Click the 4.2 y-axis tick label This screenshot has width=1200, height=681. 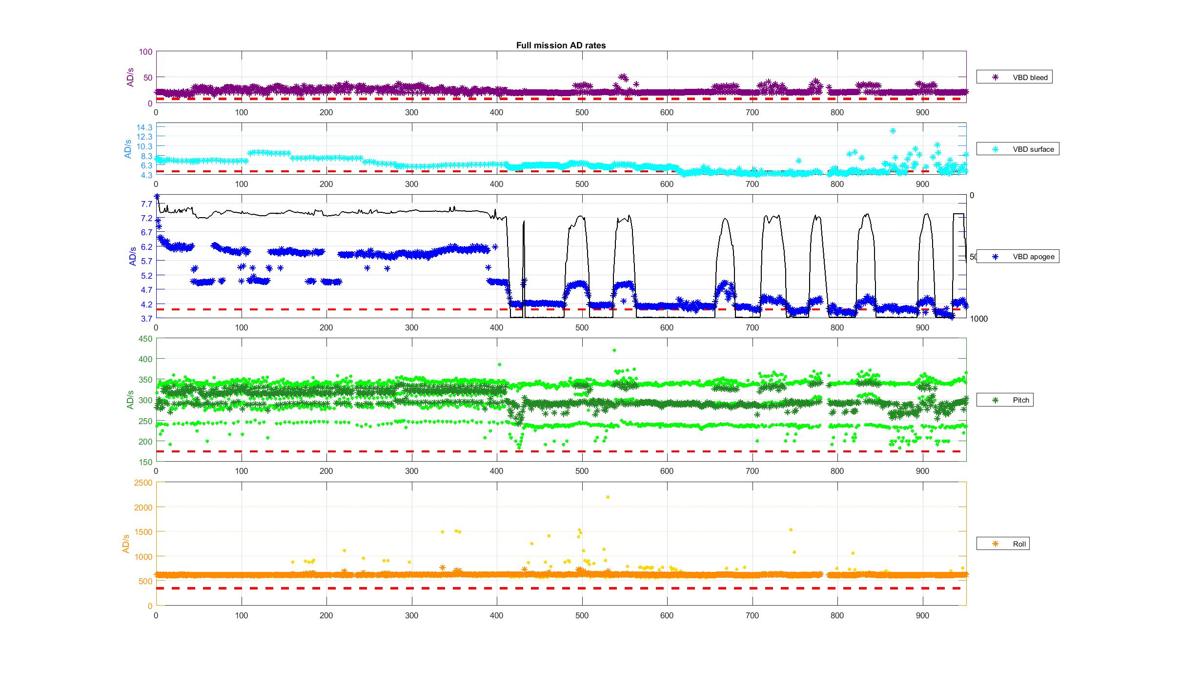click(147, 304)
